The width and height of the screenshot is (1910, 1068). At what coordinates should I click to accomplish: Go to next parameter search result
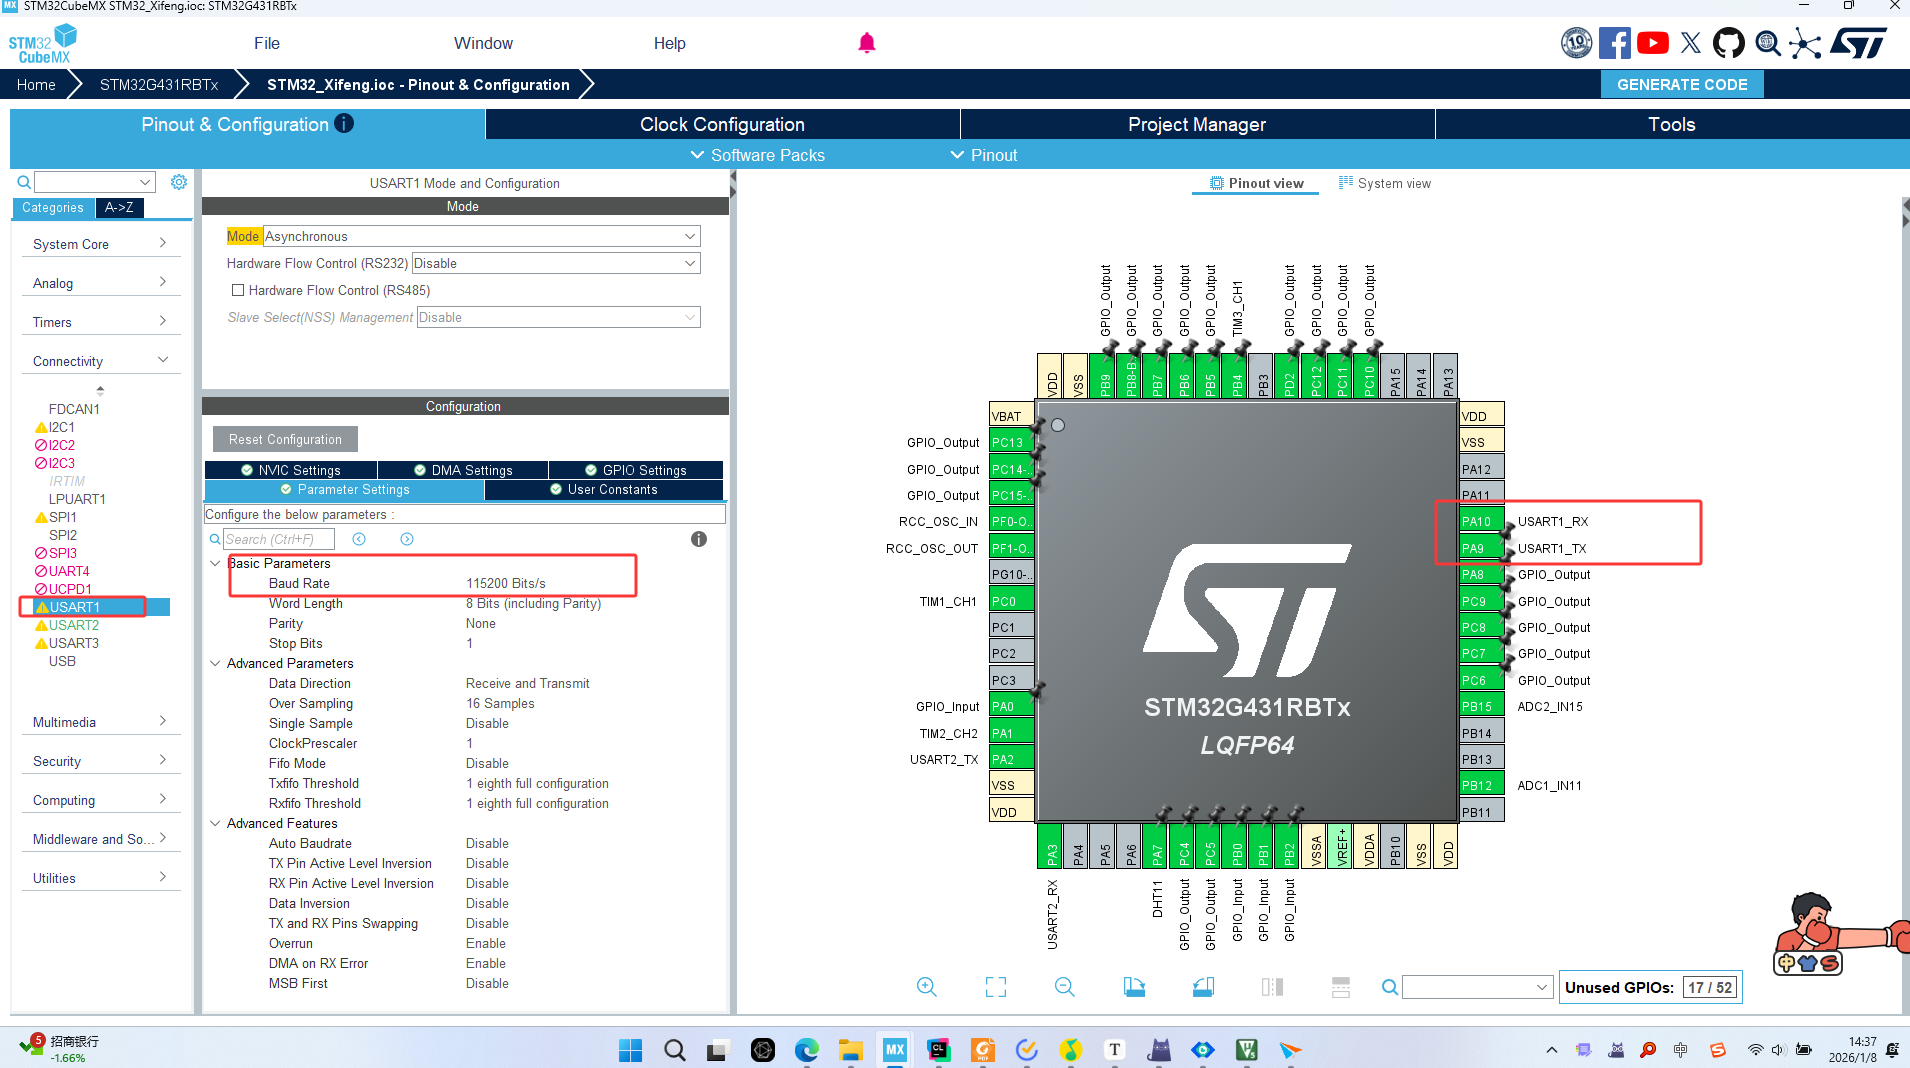coord(407,539)
